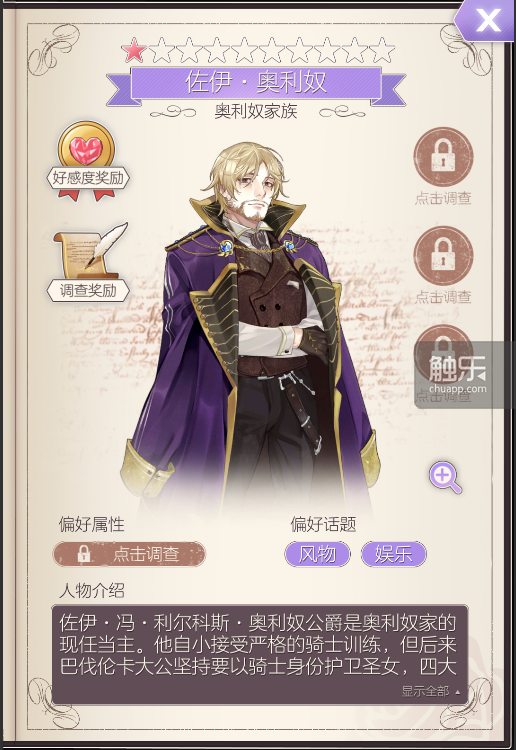516x750 pixels.
Task: Click the last empty star in the rating row
Action: (383, 51)
